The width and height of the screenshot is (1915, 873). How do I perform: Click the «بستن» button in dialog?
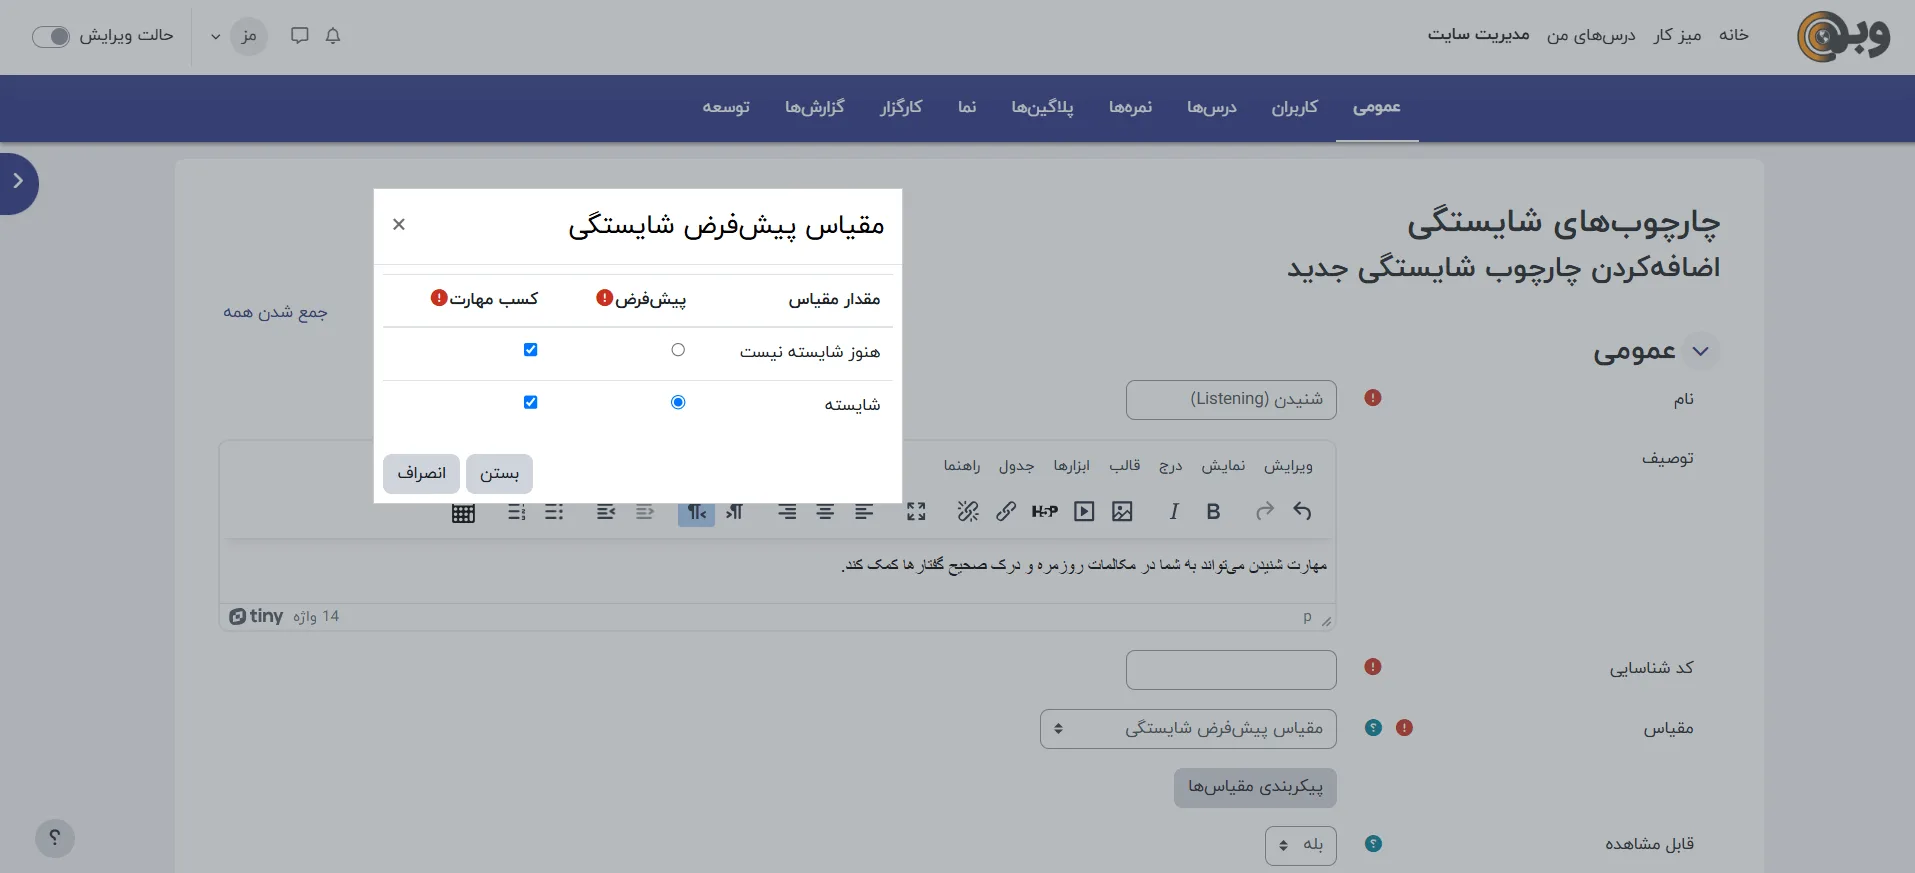tap(499, 474)
